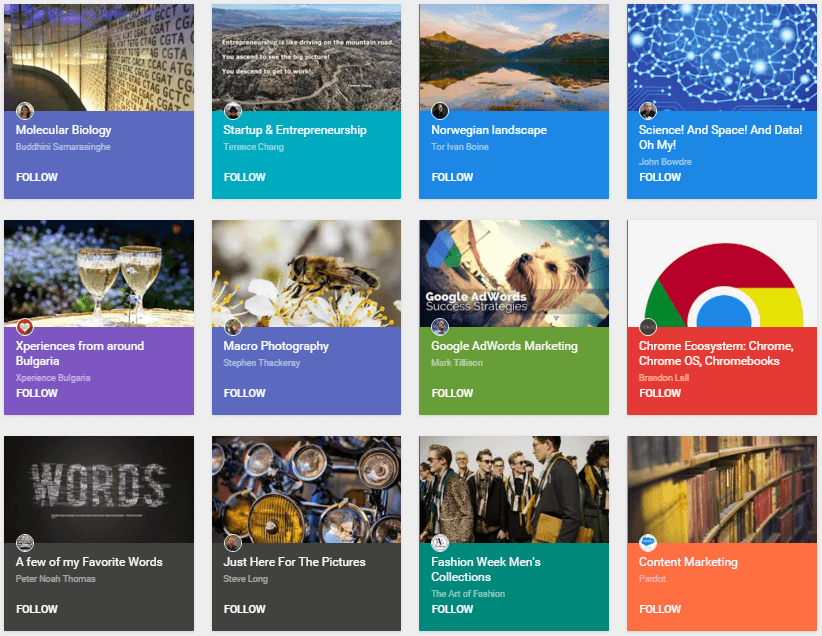Click the Pardot logo avatar on Content Marketing
The image size is (822, 636).
[648, 542]
